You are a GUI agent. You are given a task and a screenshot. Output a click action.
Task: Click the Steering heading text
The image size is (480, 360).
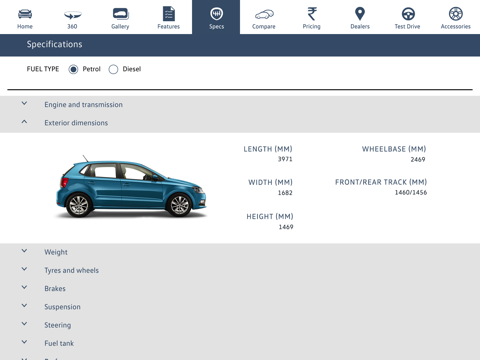click(x=58, y=325)
